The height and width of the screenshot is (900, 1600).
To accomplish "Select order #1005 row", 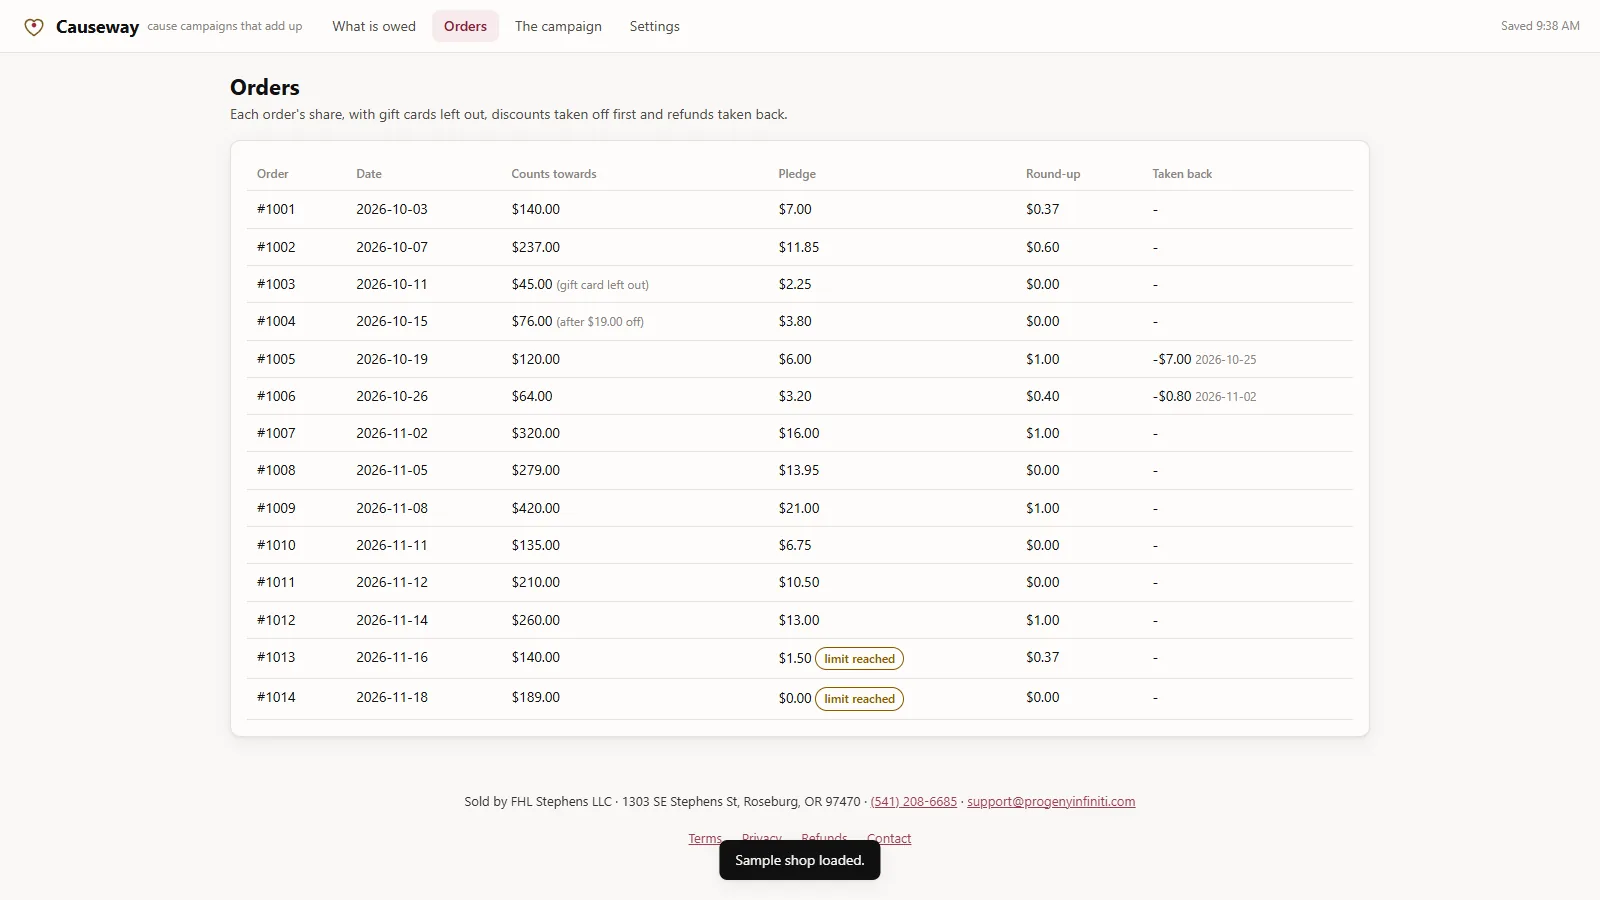I will coord(800,359).
